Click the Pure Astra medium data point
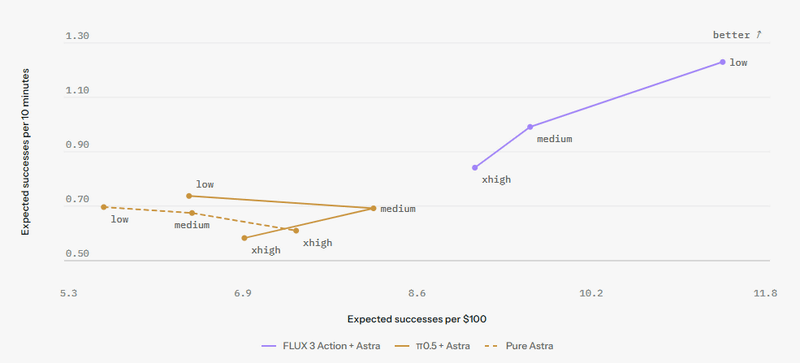 (192, 213)
